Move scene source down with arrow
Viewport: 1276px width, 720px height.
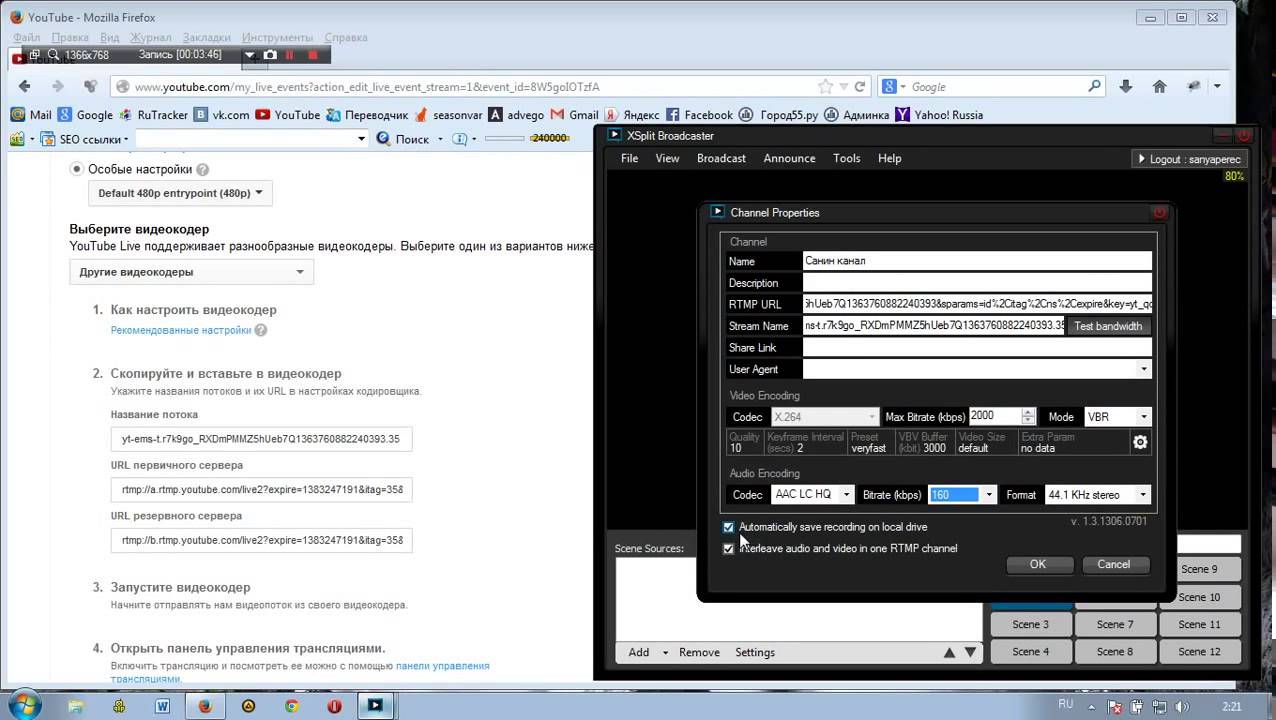(x=970, y=652)
